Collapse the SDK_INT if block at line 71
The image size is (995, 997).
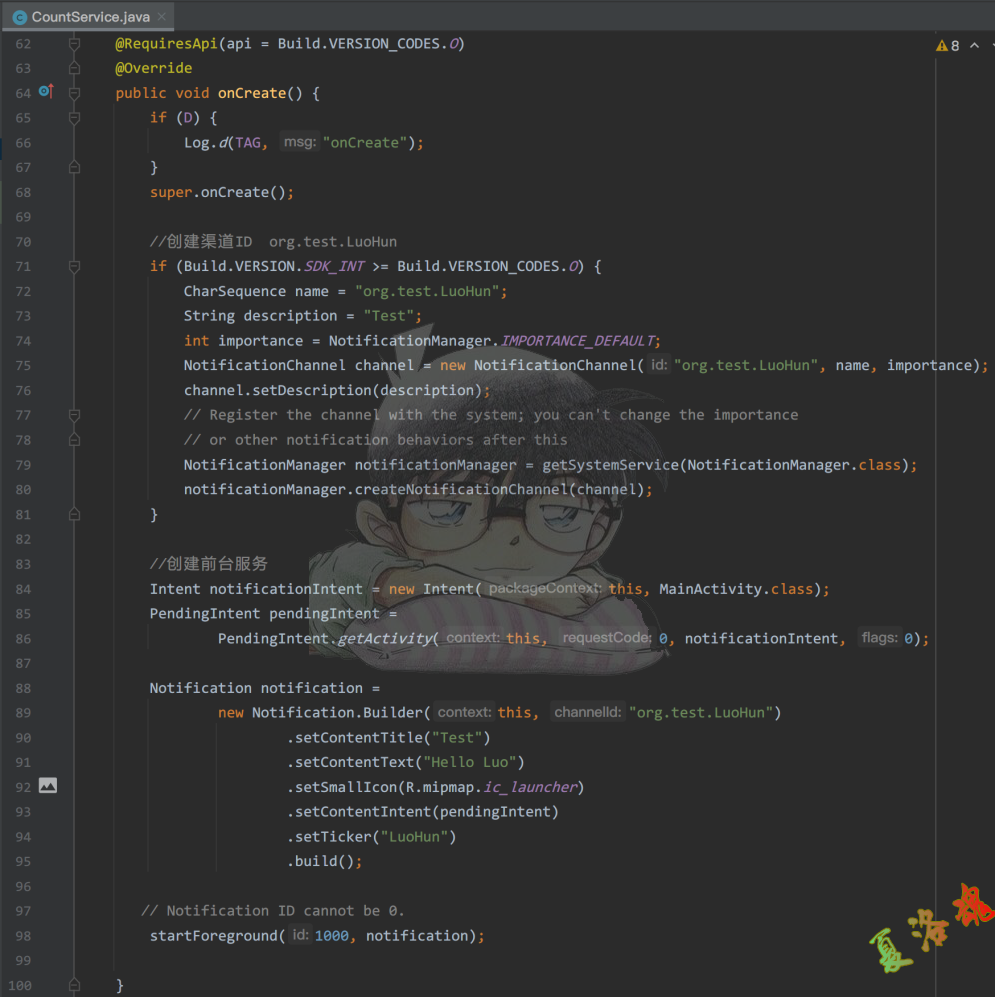tap(74, 267)
